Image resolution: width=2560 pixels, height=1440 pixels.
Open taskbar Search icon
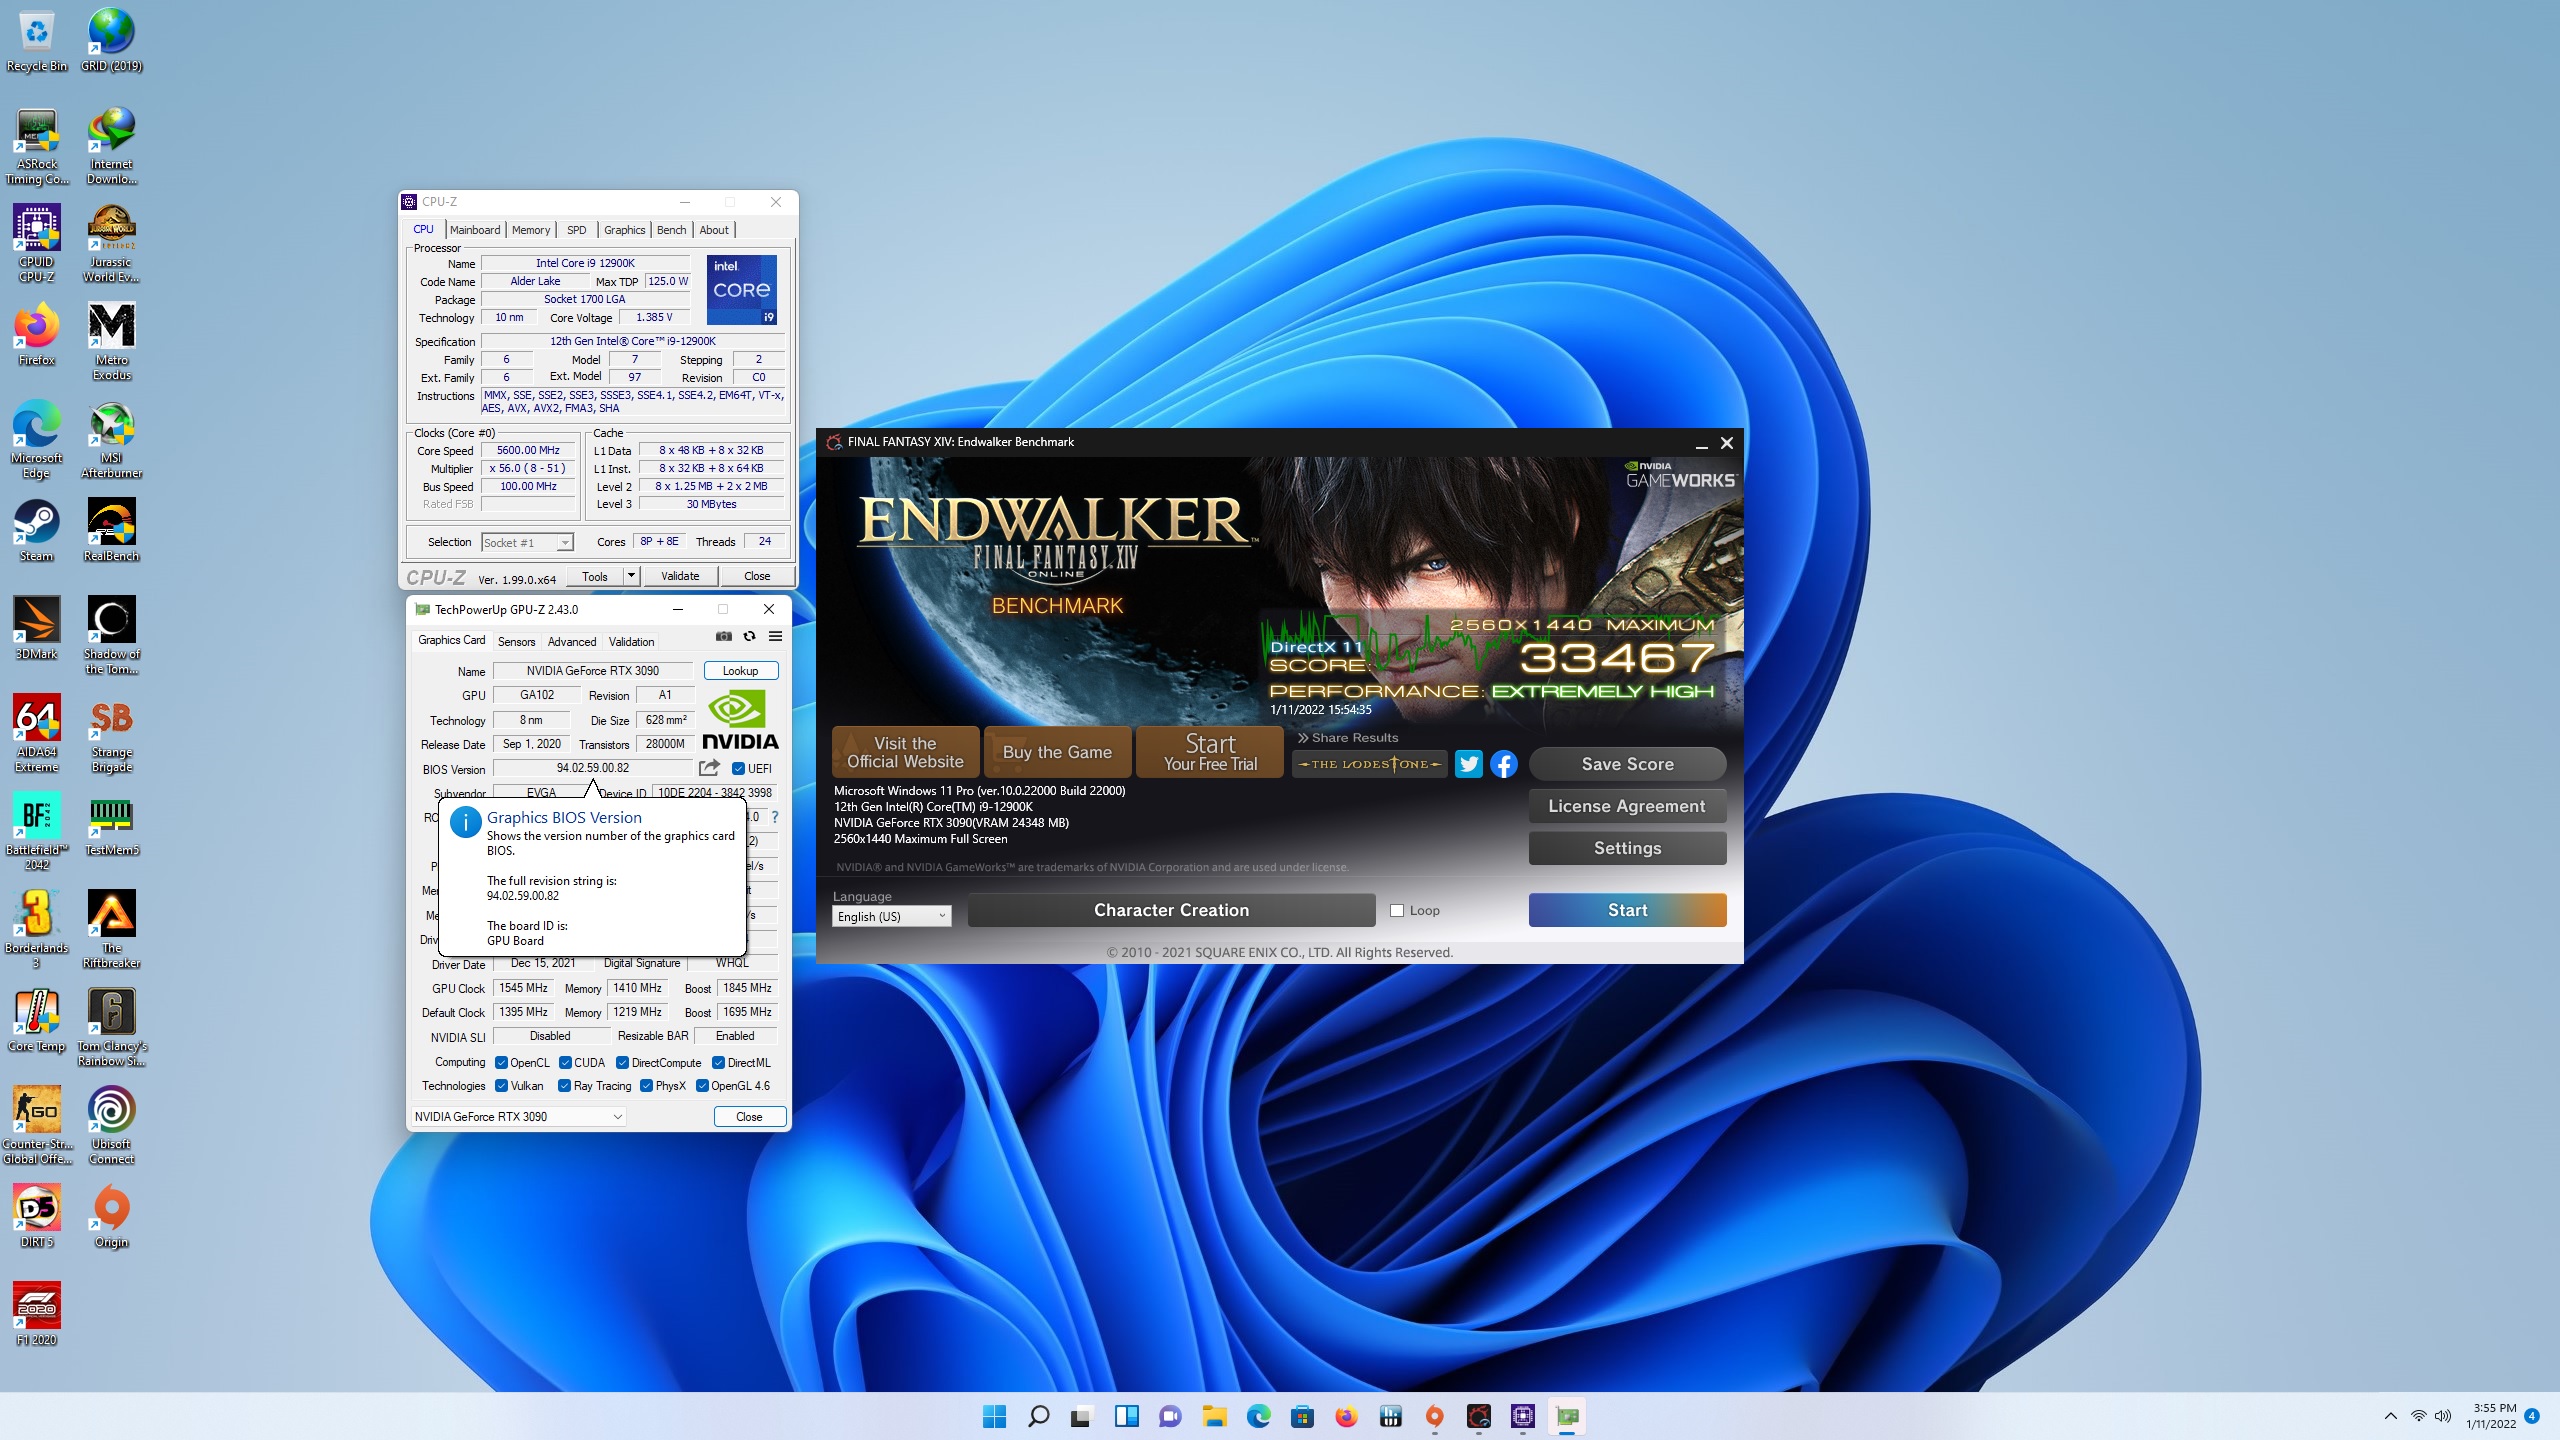tap(1038, 1416)
